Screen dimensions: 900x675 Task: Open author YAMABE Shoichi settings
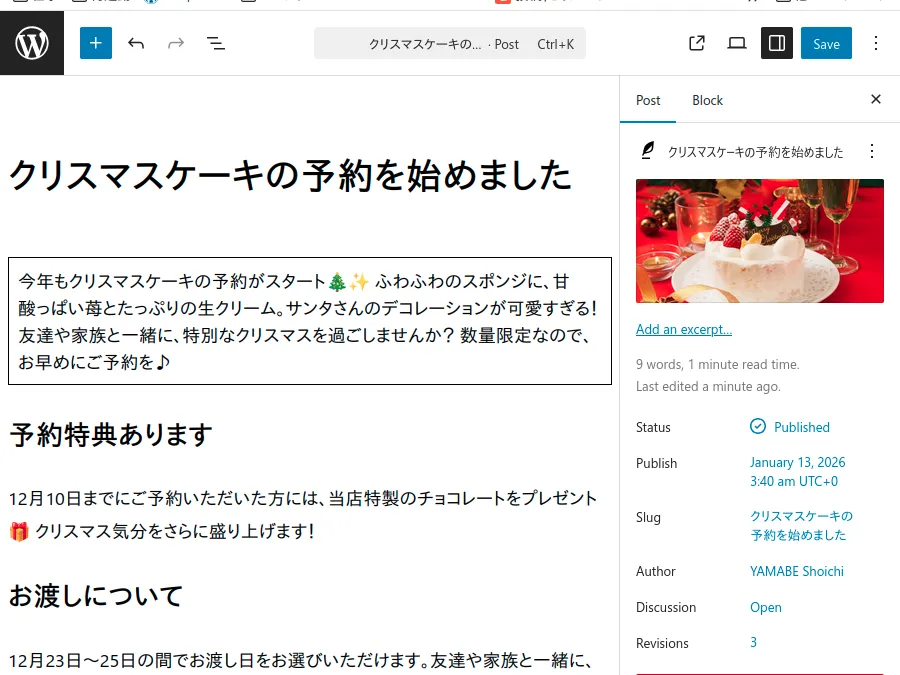point(797,571)
